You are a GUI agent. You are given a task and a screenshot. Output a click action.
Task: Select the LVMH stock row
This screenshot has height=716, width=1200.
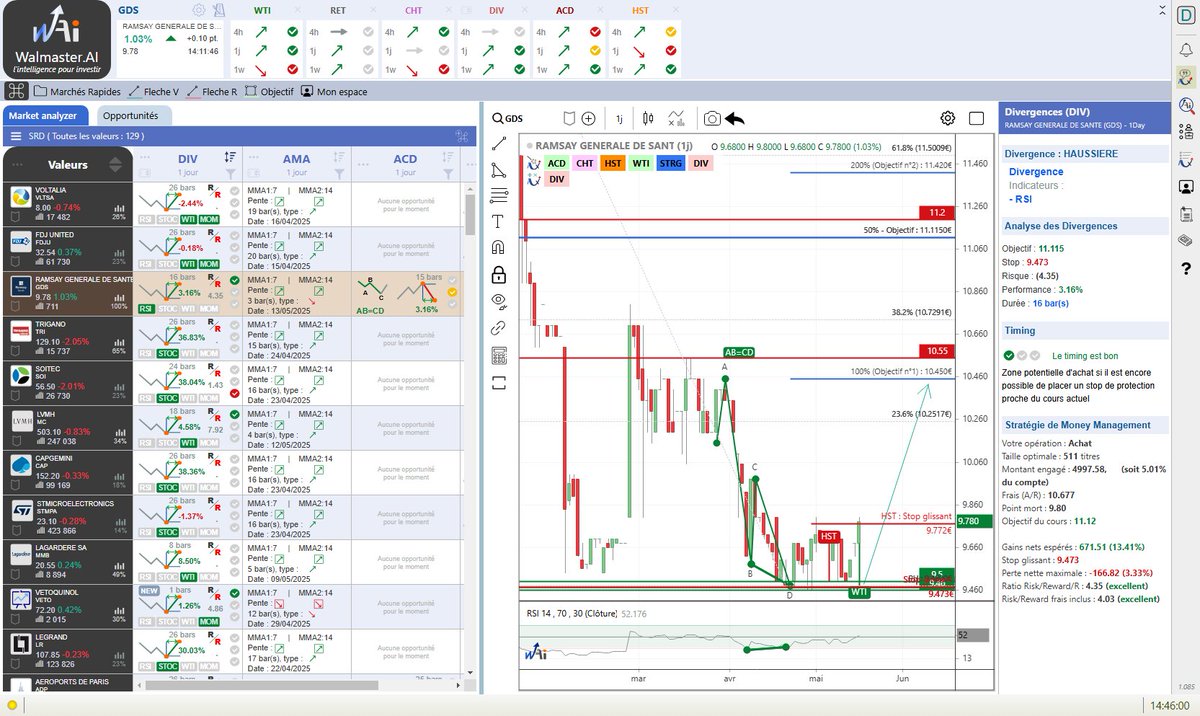point(67,428)
